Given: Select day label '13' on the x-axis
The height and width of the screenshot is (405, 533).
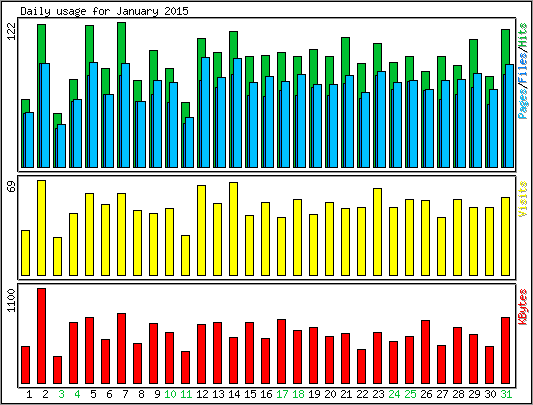Looking at the screenshot, I should pyautogui.click(x=218, y=394).
